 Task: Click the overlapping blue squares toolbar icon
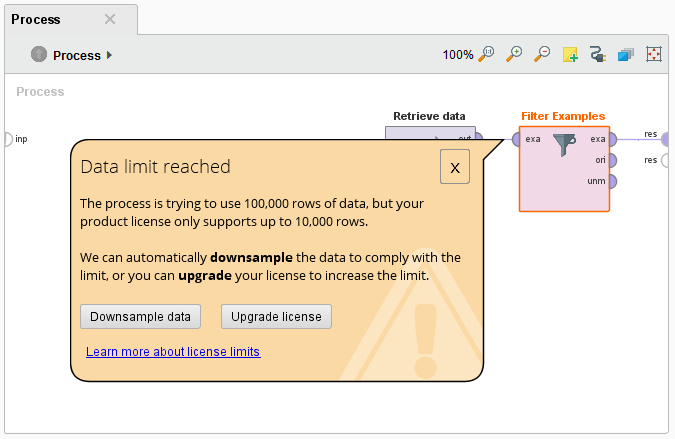pos(626,55)
